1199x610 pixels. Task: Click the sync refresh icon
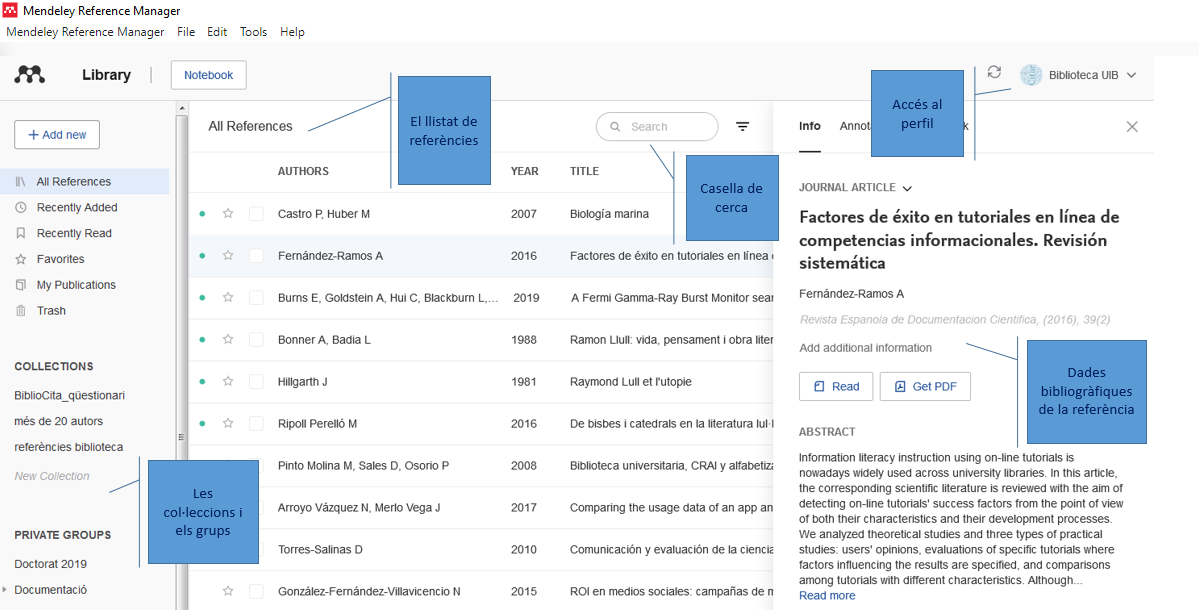(993, 72)
